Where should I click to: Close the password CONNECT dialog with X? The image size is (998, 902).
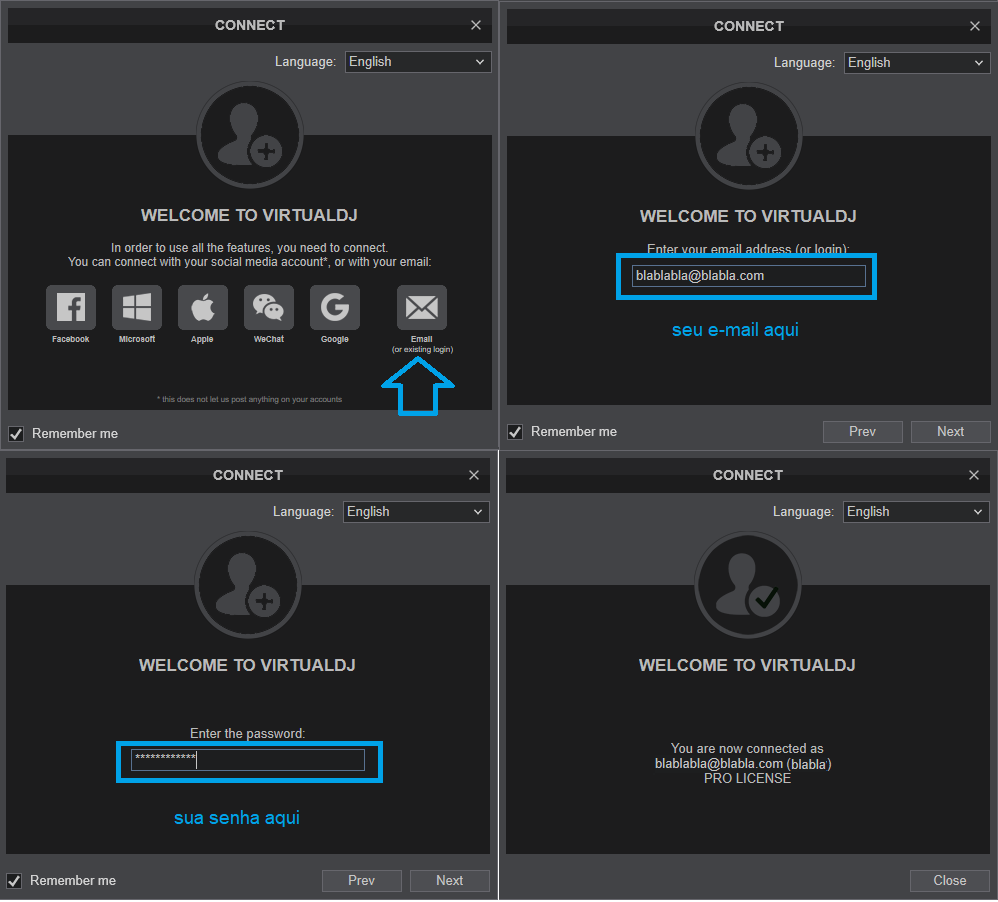pos(474,476)
